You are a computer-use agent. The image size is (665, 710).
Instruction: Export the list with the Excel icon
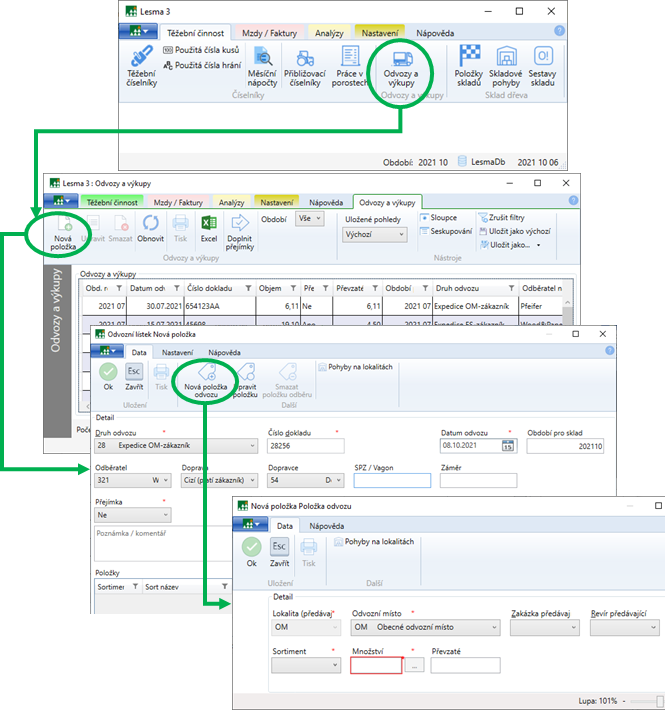click(209, 229)
